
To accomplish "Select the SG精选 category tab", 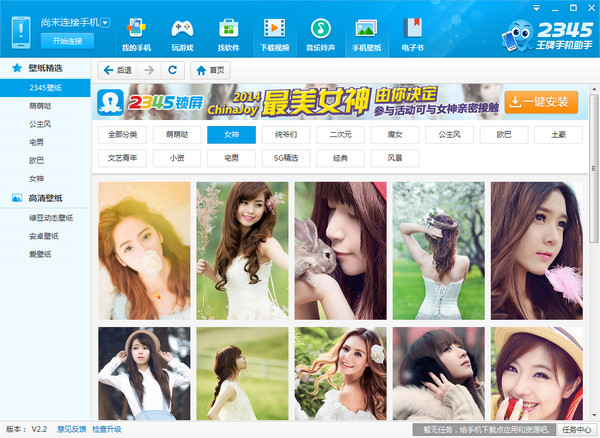I will [286, 158].
